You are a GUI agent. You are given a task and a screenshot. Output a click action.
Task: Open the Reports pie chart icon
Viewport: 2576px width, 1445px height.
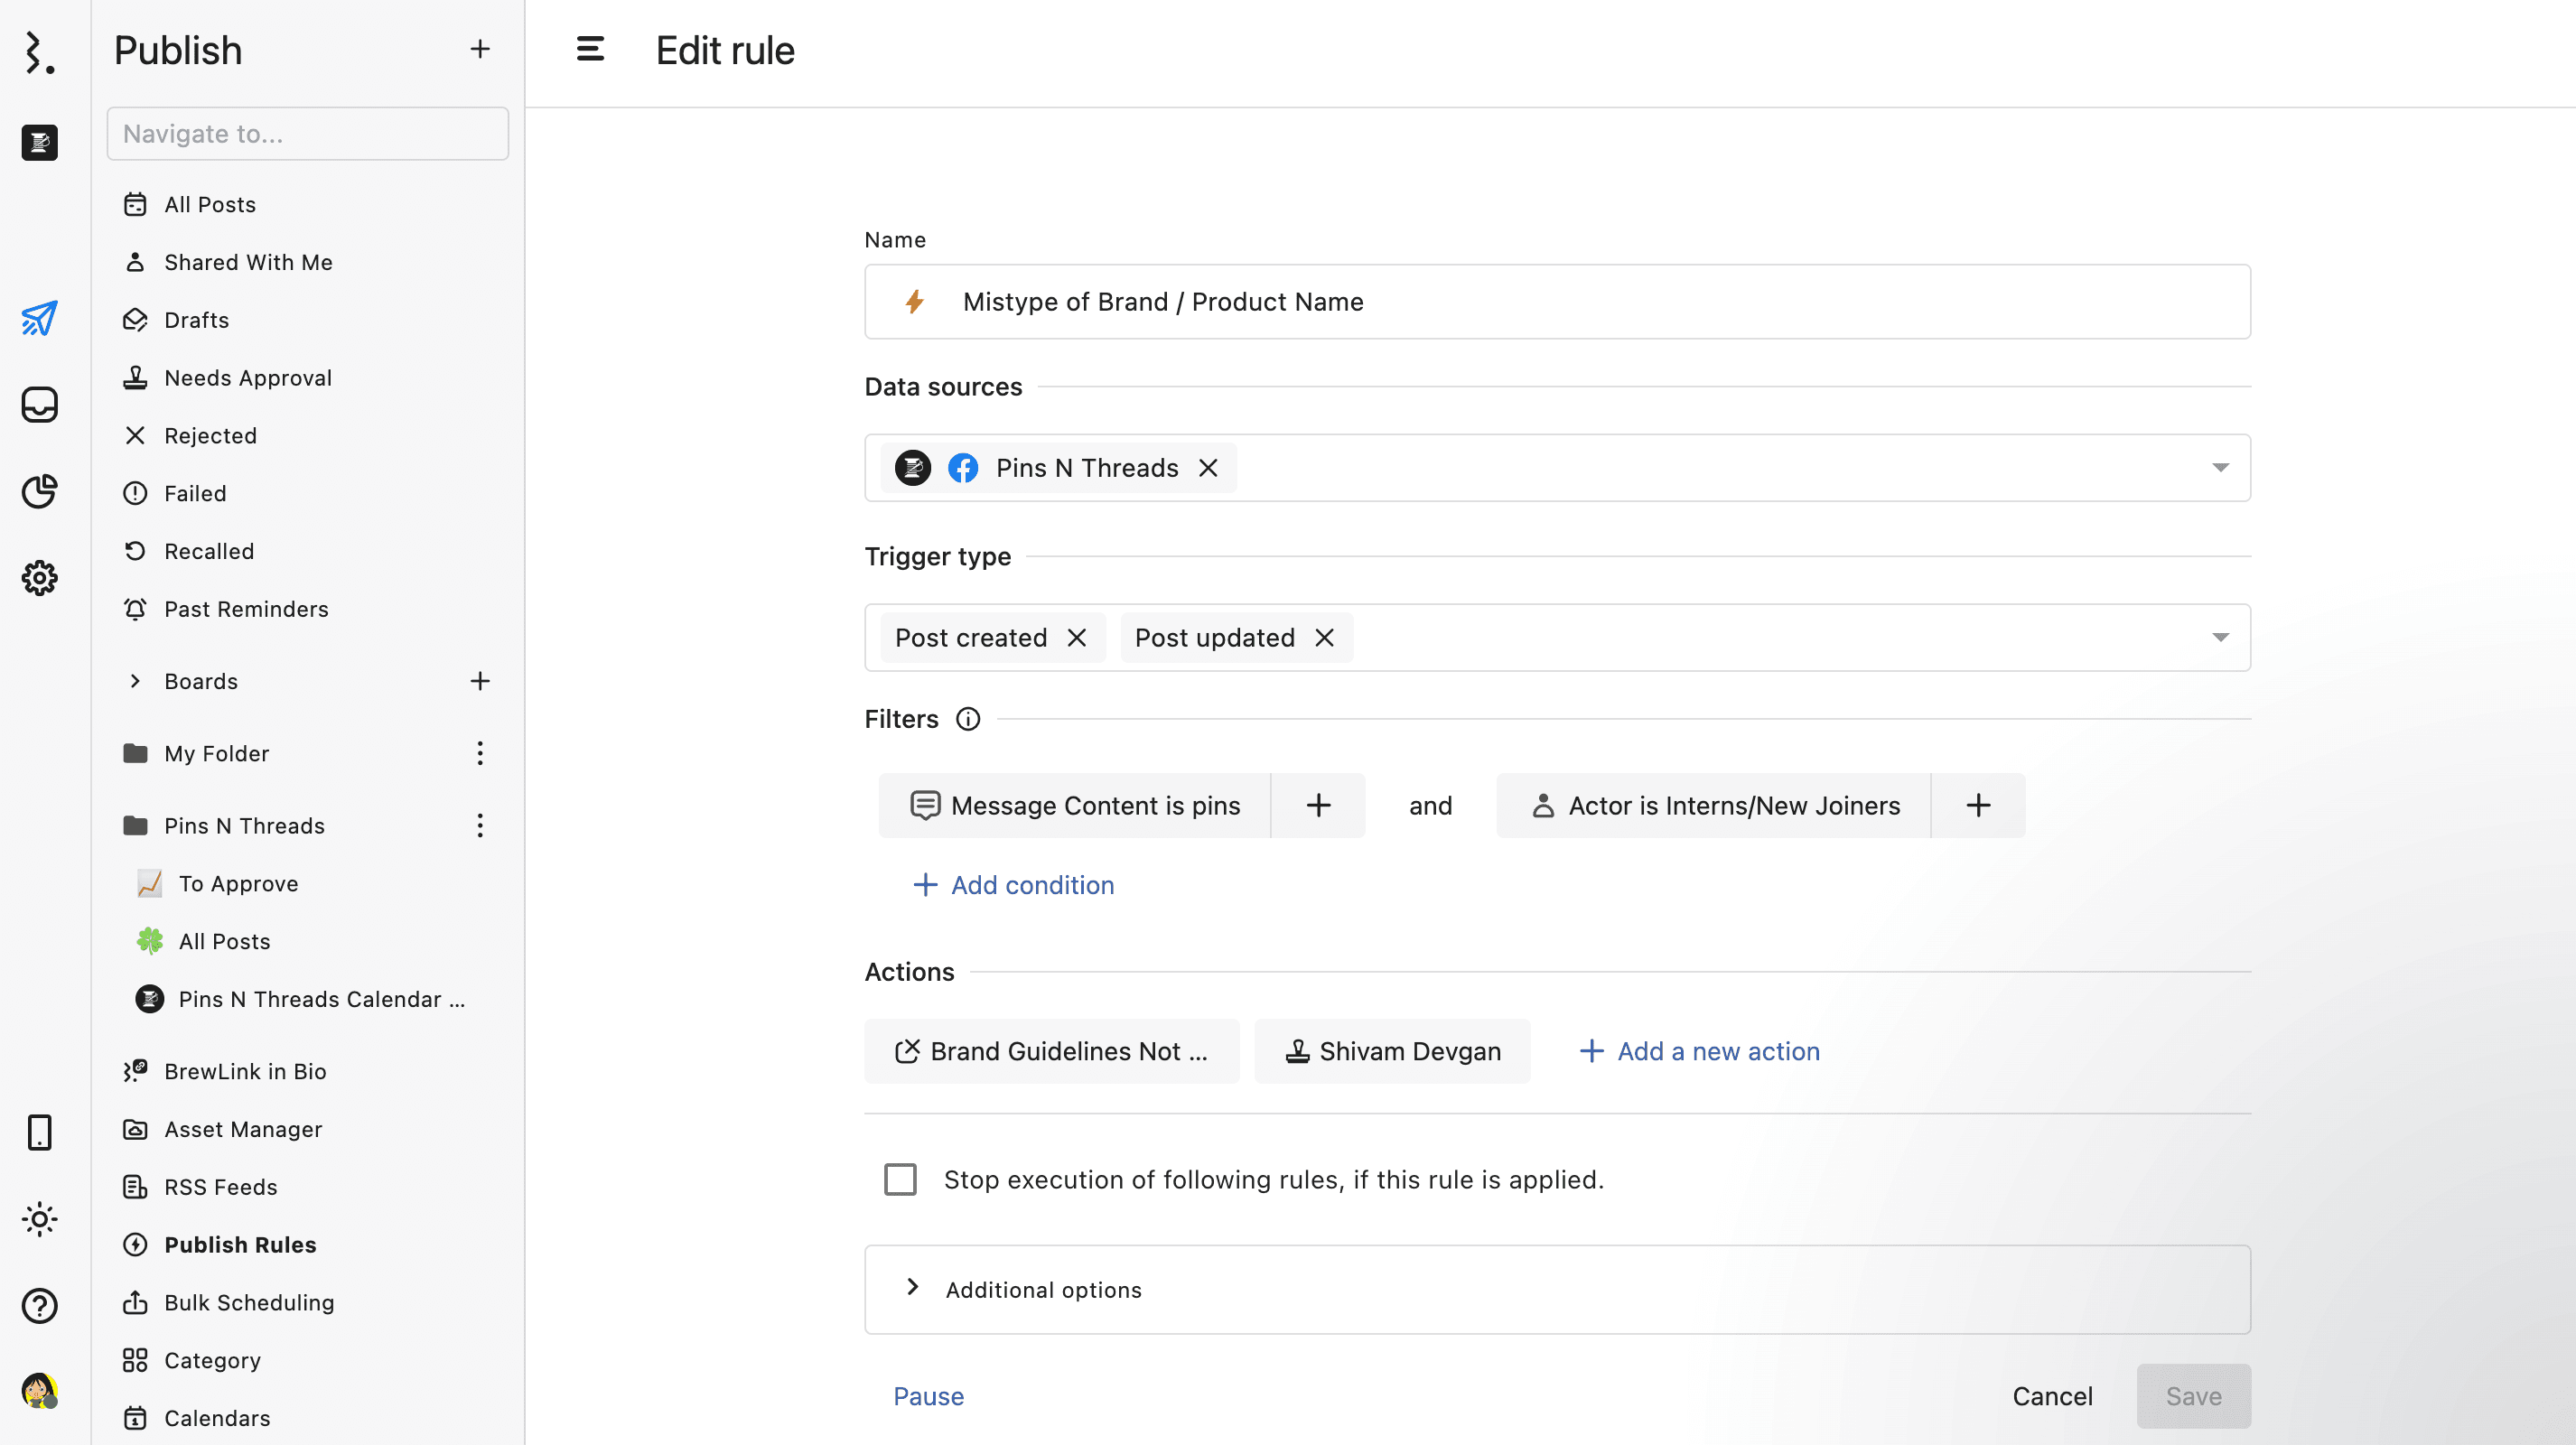pyautogui.click(x=39, y=491)
